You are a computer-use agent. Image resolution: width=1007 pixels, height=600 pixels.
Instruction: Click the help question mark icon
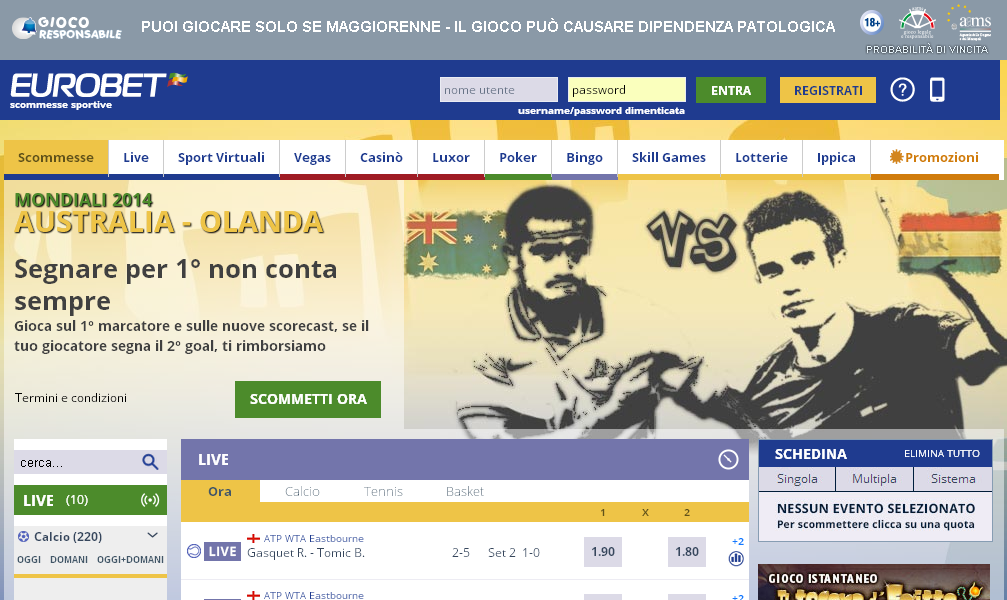click(x=902, y=90)
